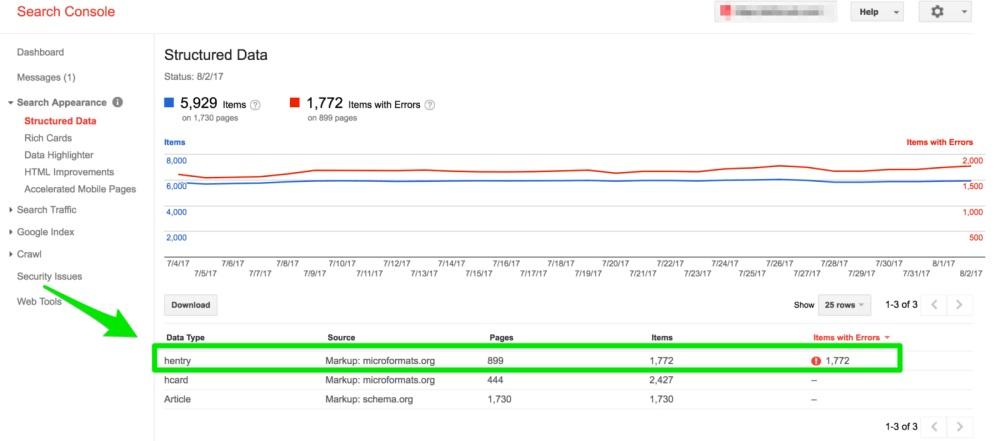This screenshot has width=1000, height=441.
Task: Click help icon next to 5,929 Items
Action: (x=255, y=104)
